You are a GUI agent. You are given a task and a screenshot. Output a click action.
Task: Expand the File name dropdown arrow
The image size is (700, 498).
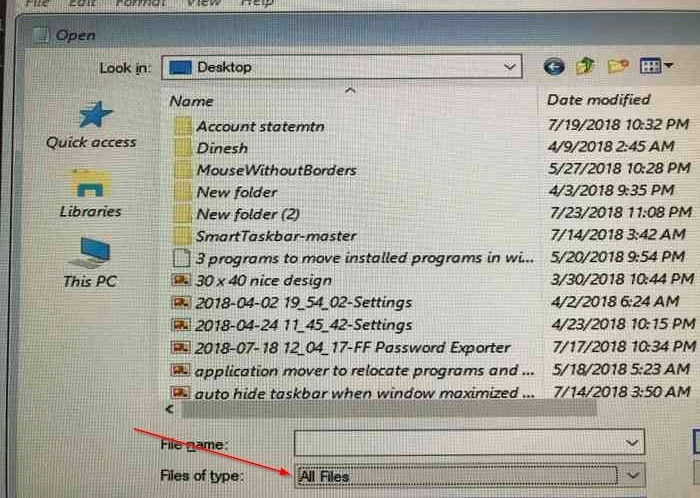[632, 443]
